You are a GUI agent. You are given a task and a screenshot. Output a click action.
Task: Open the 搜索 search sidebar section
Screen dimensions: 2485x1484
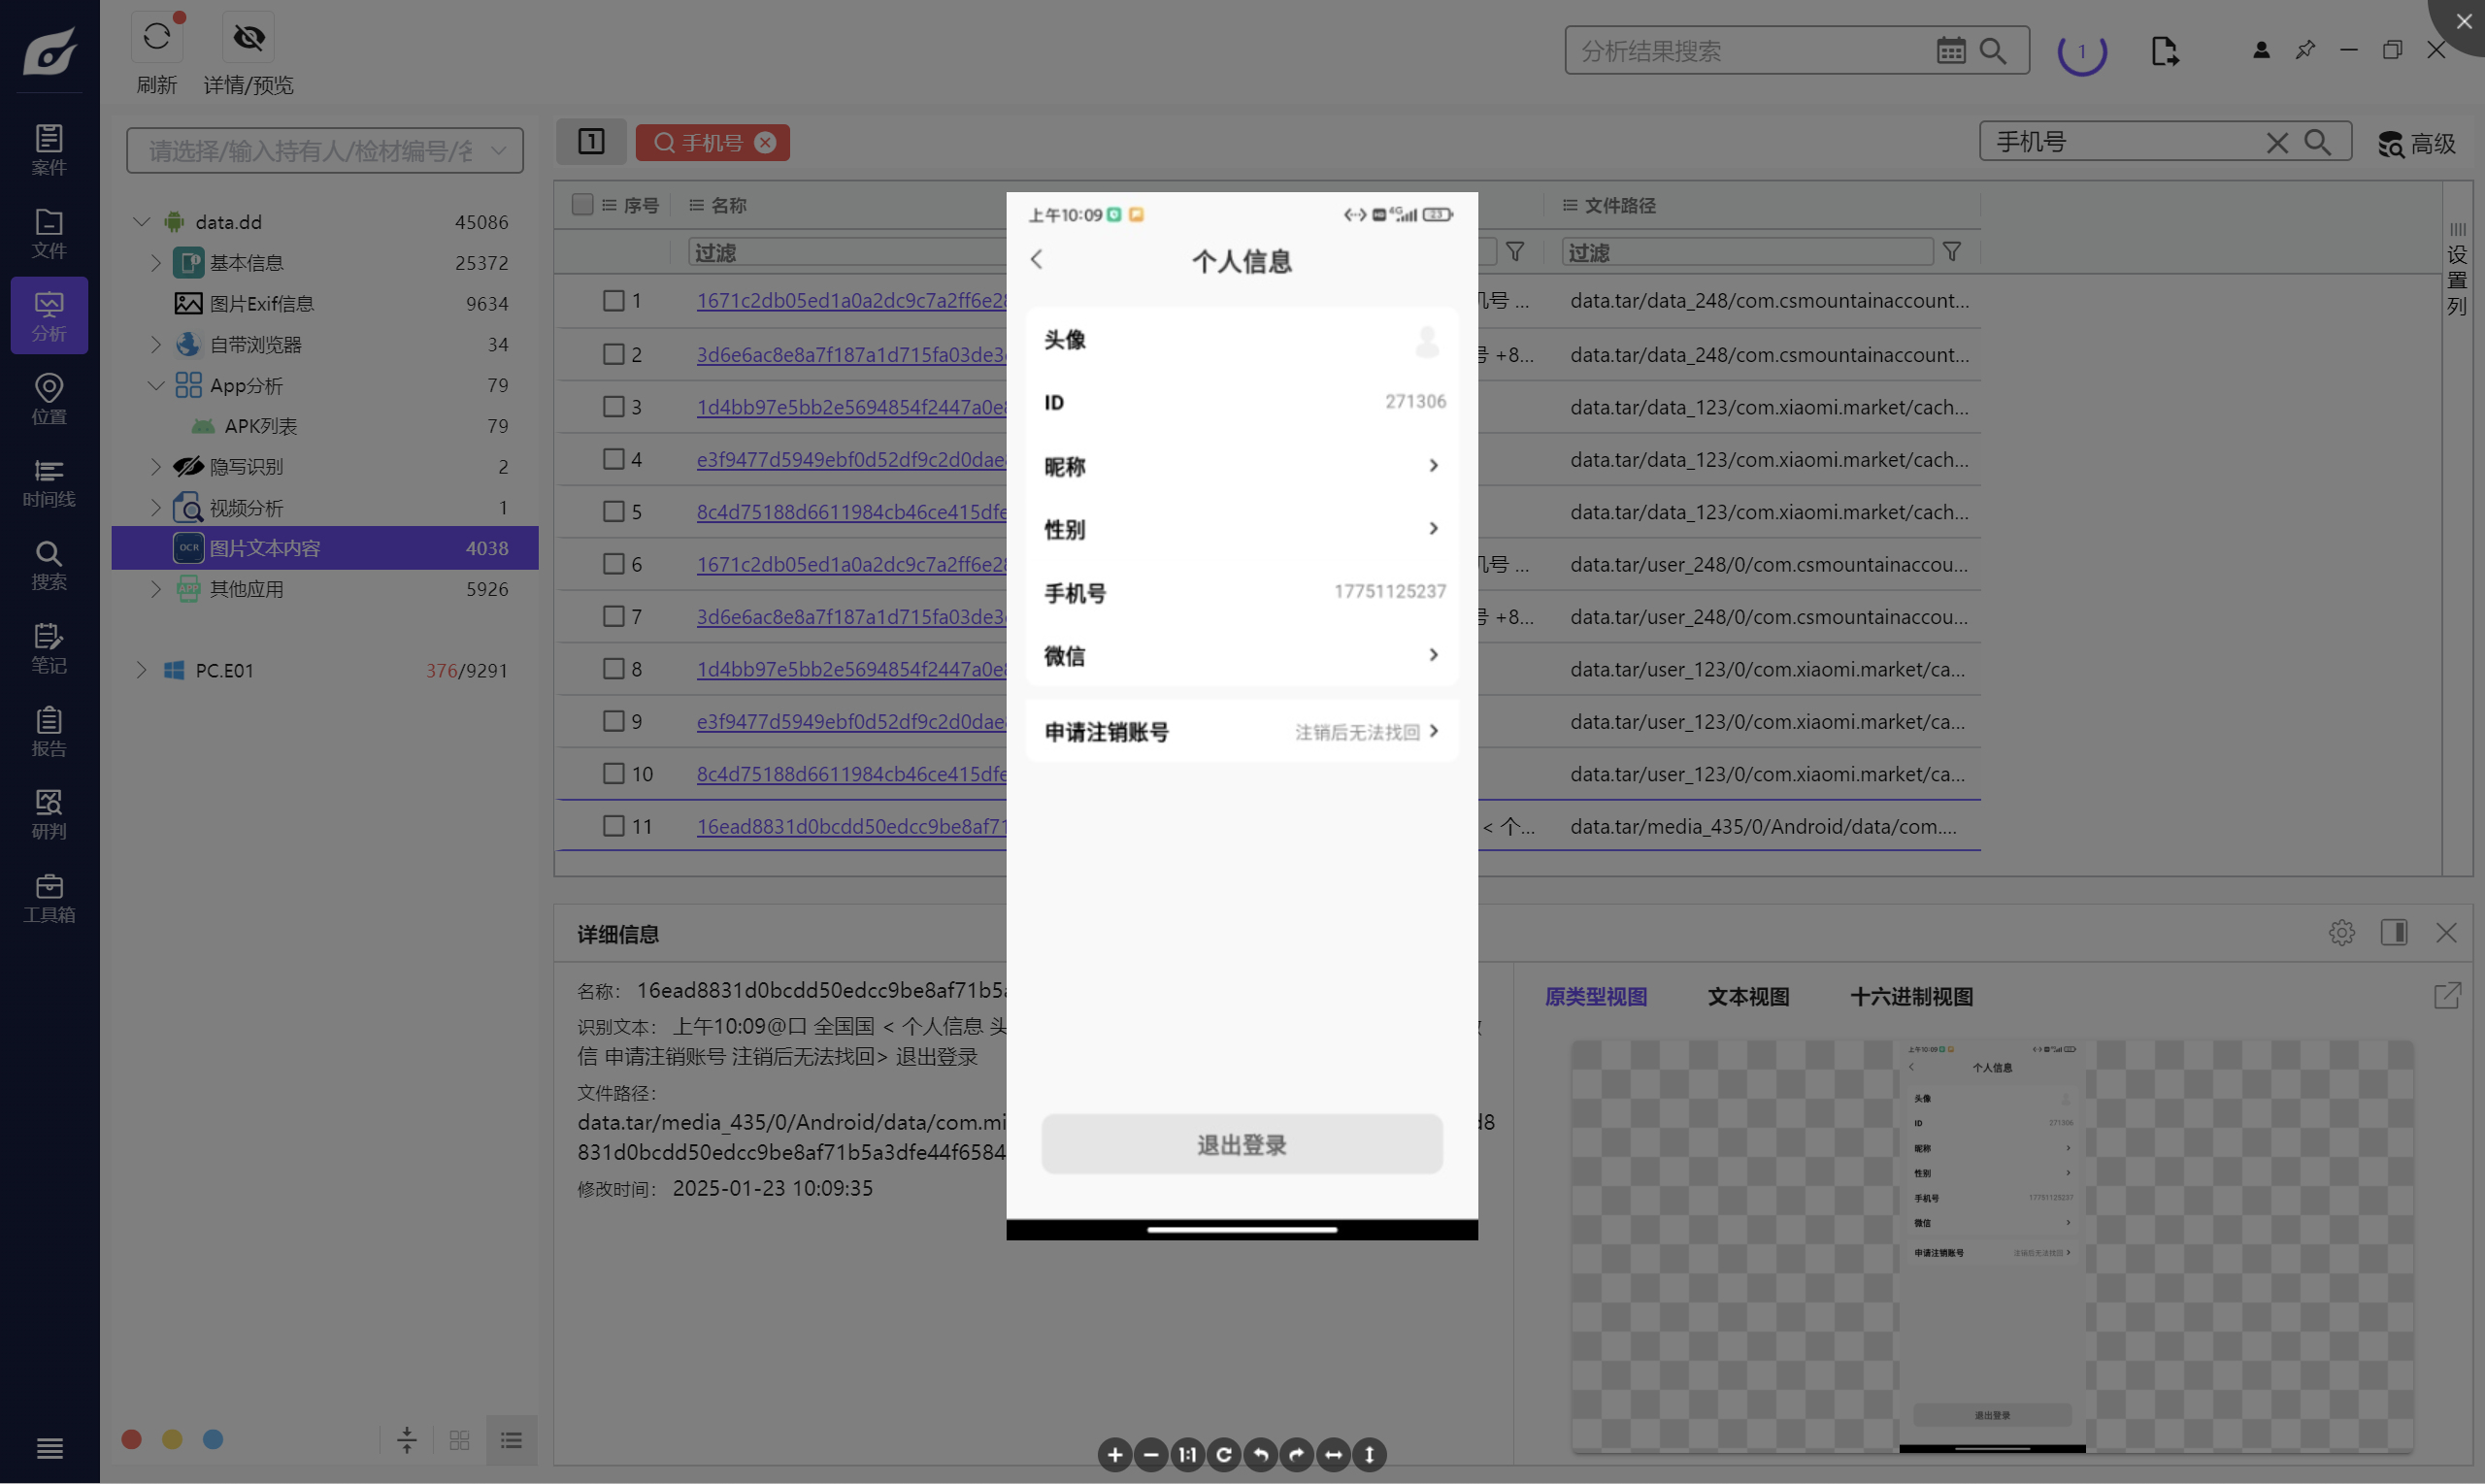[x=49, y=565]
